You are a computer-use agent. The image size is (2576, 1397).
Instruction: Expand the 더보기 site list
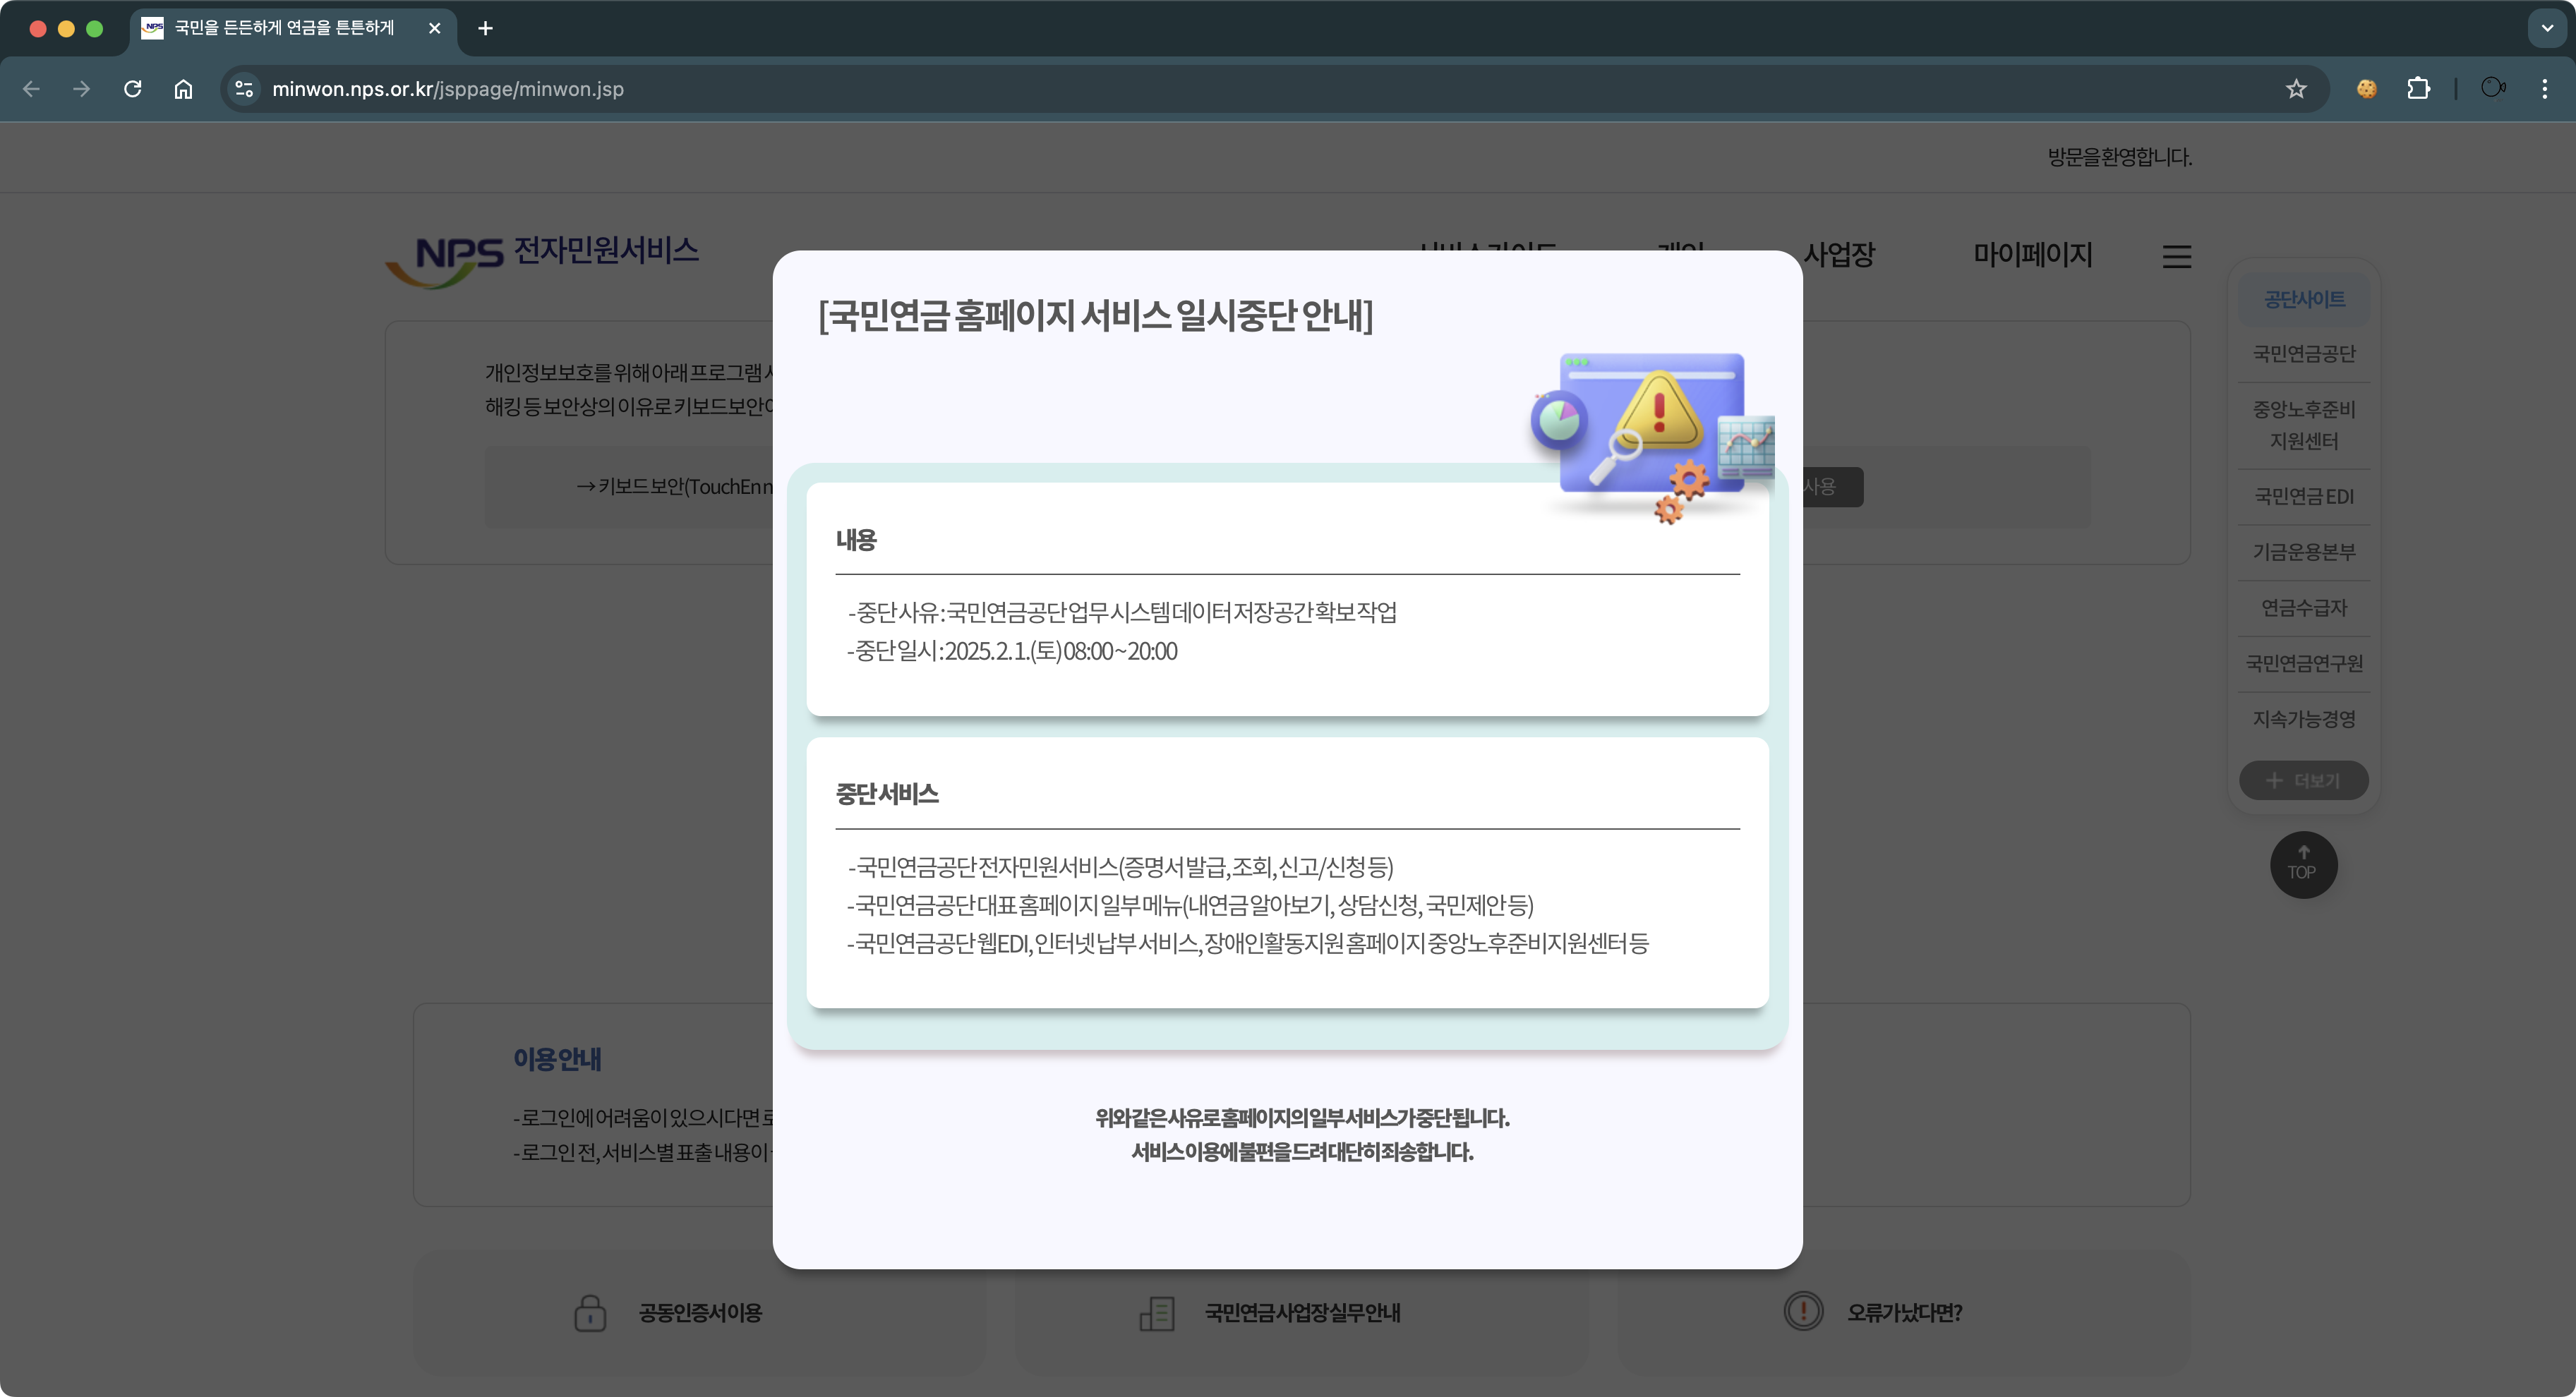point(2303,780)
